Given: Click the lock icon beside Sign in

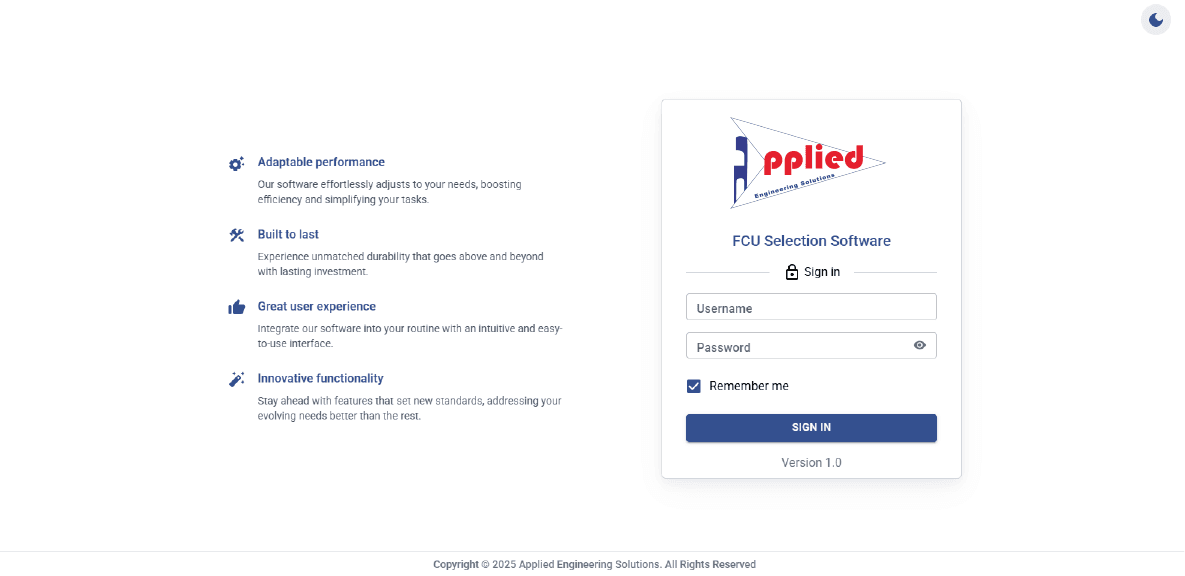Looking at the screenshot, I should click(x=791, y=272).
